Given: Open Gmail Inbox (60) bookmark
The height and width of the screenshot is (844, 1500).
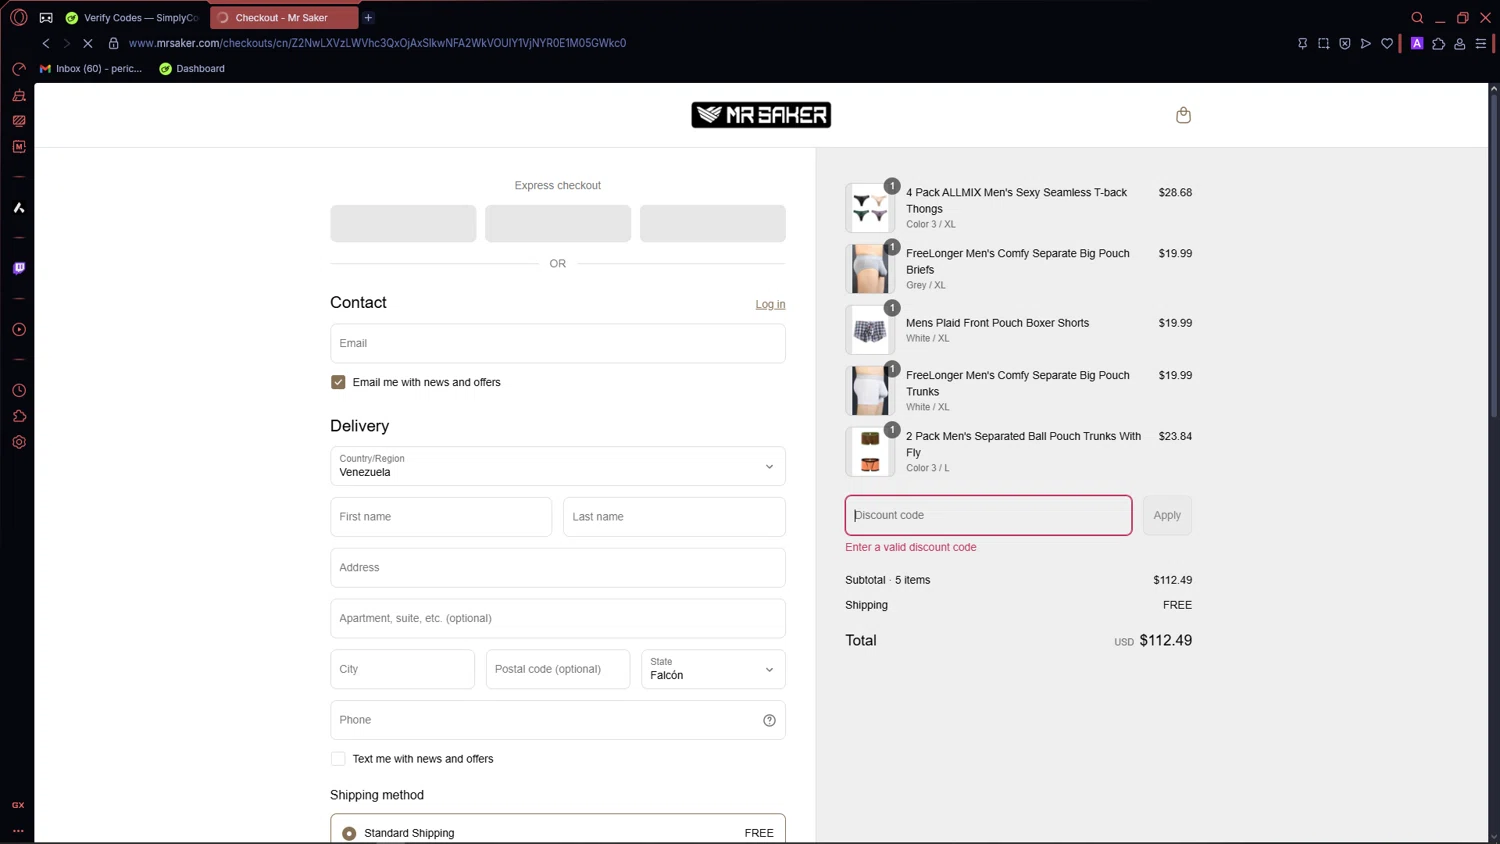Looking at the screenshot, I should coord(91,69).
